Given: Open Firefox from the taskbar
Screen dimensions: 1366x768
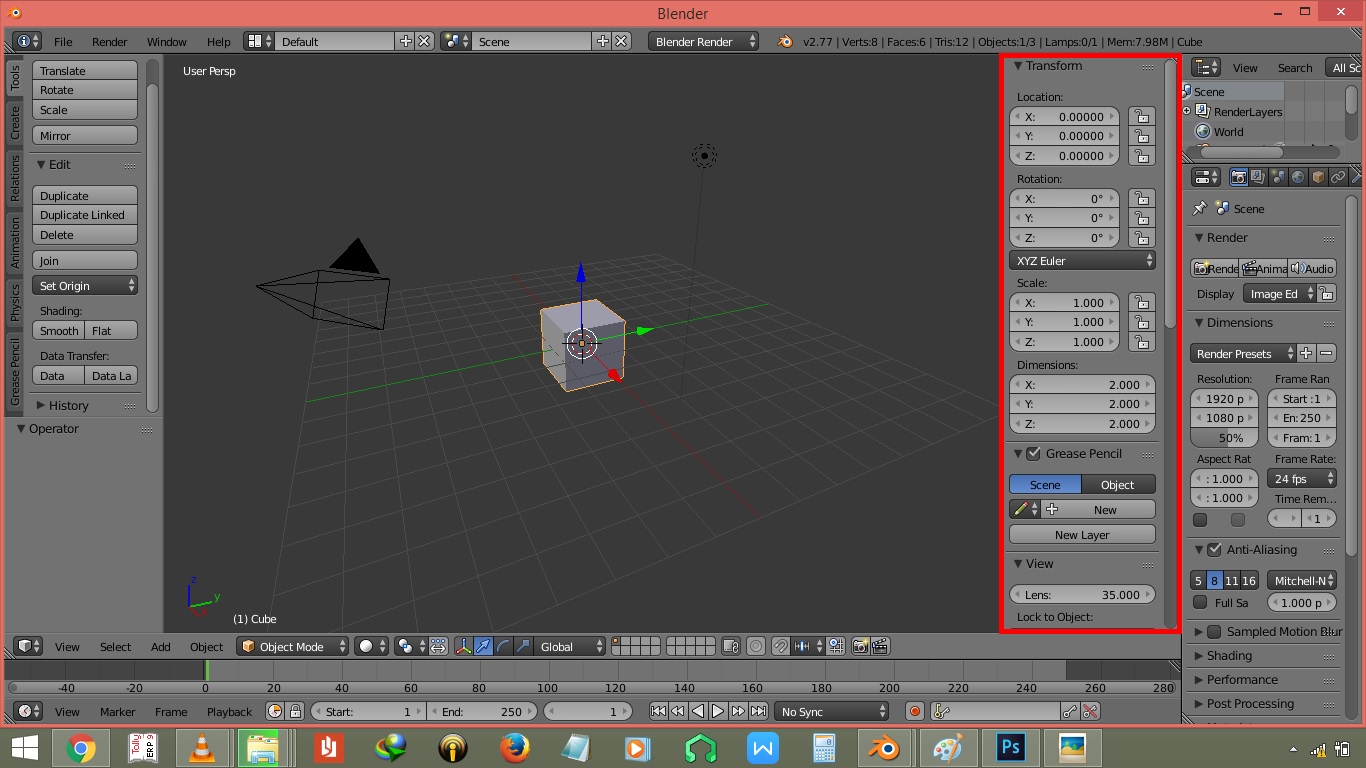Looking at the screenshot, I should 515,747.
